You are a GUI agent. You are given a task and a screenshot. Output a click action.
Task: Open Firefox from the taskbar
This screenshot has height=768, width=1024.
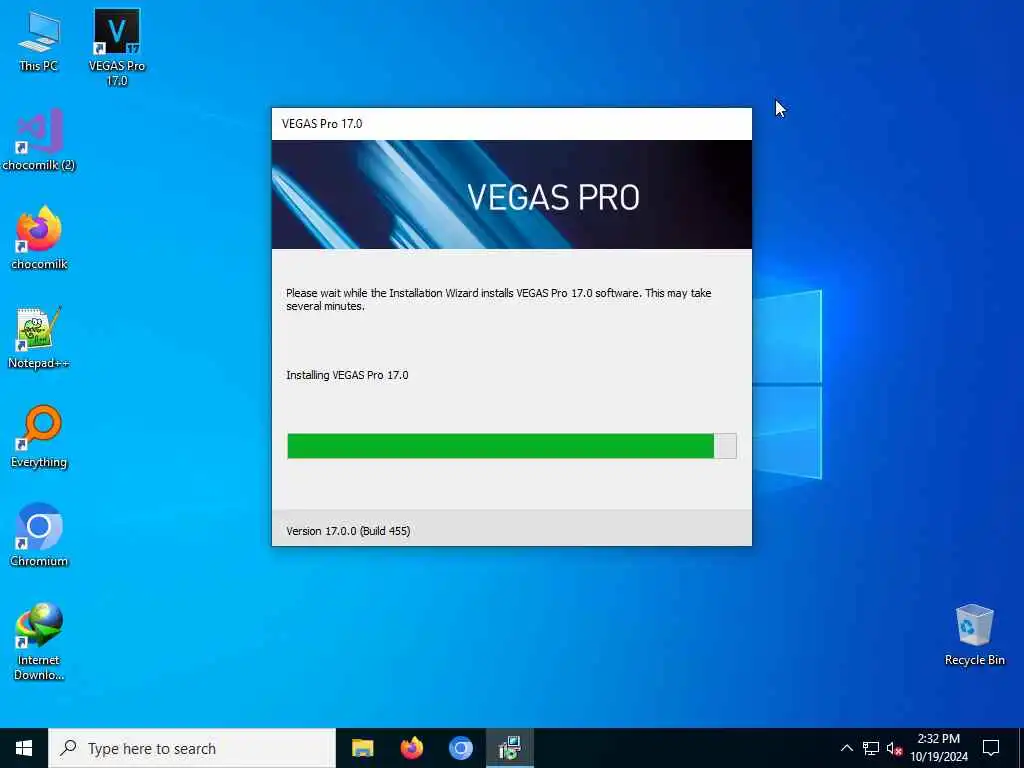411,748
